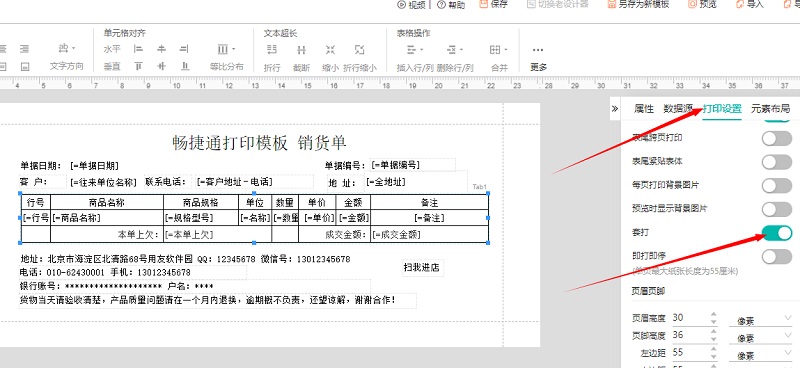800x368 pixels.
Task: Switch to the 属性 properties tab
Action: [644, 108]
